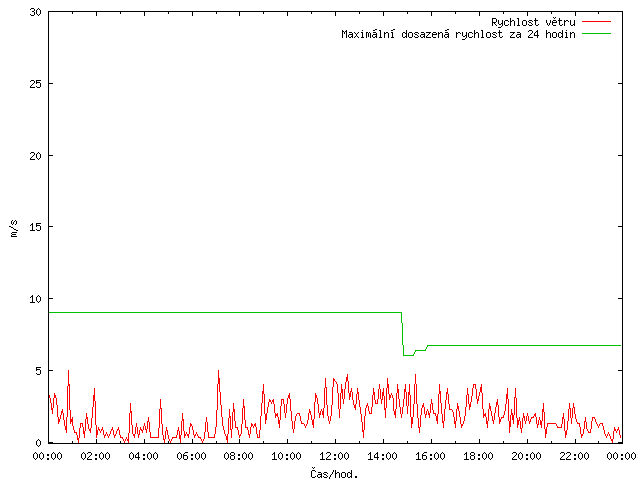The height and width of the screenshot is (480, 640).
Task: Click the y-axis value 15
Action: coord(36,227)
